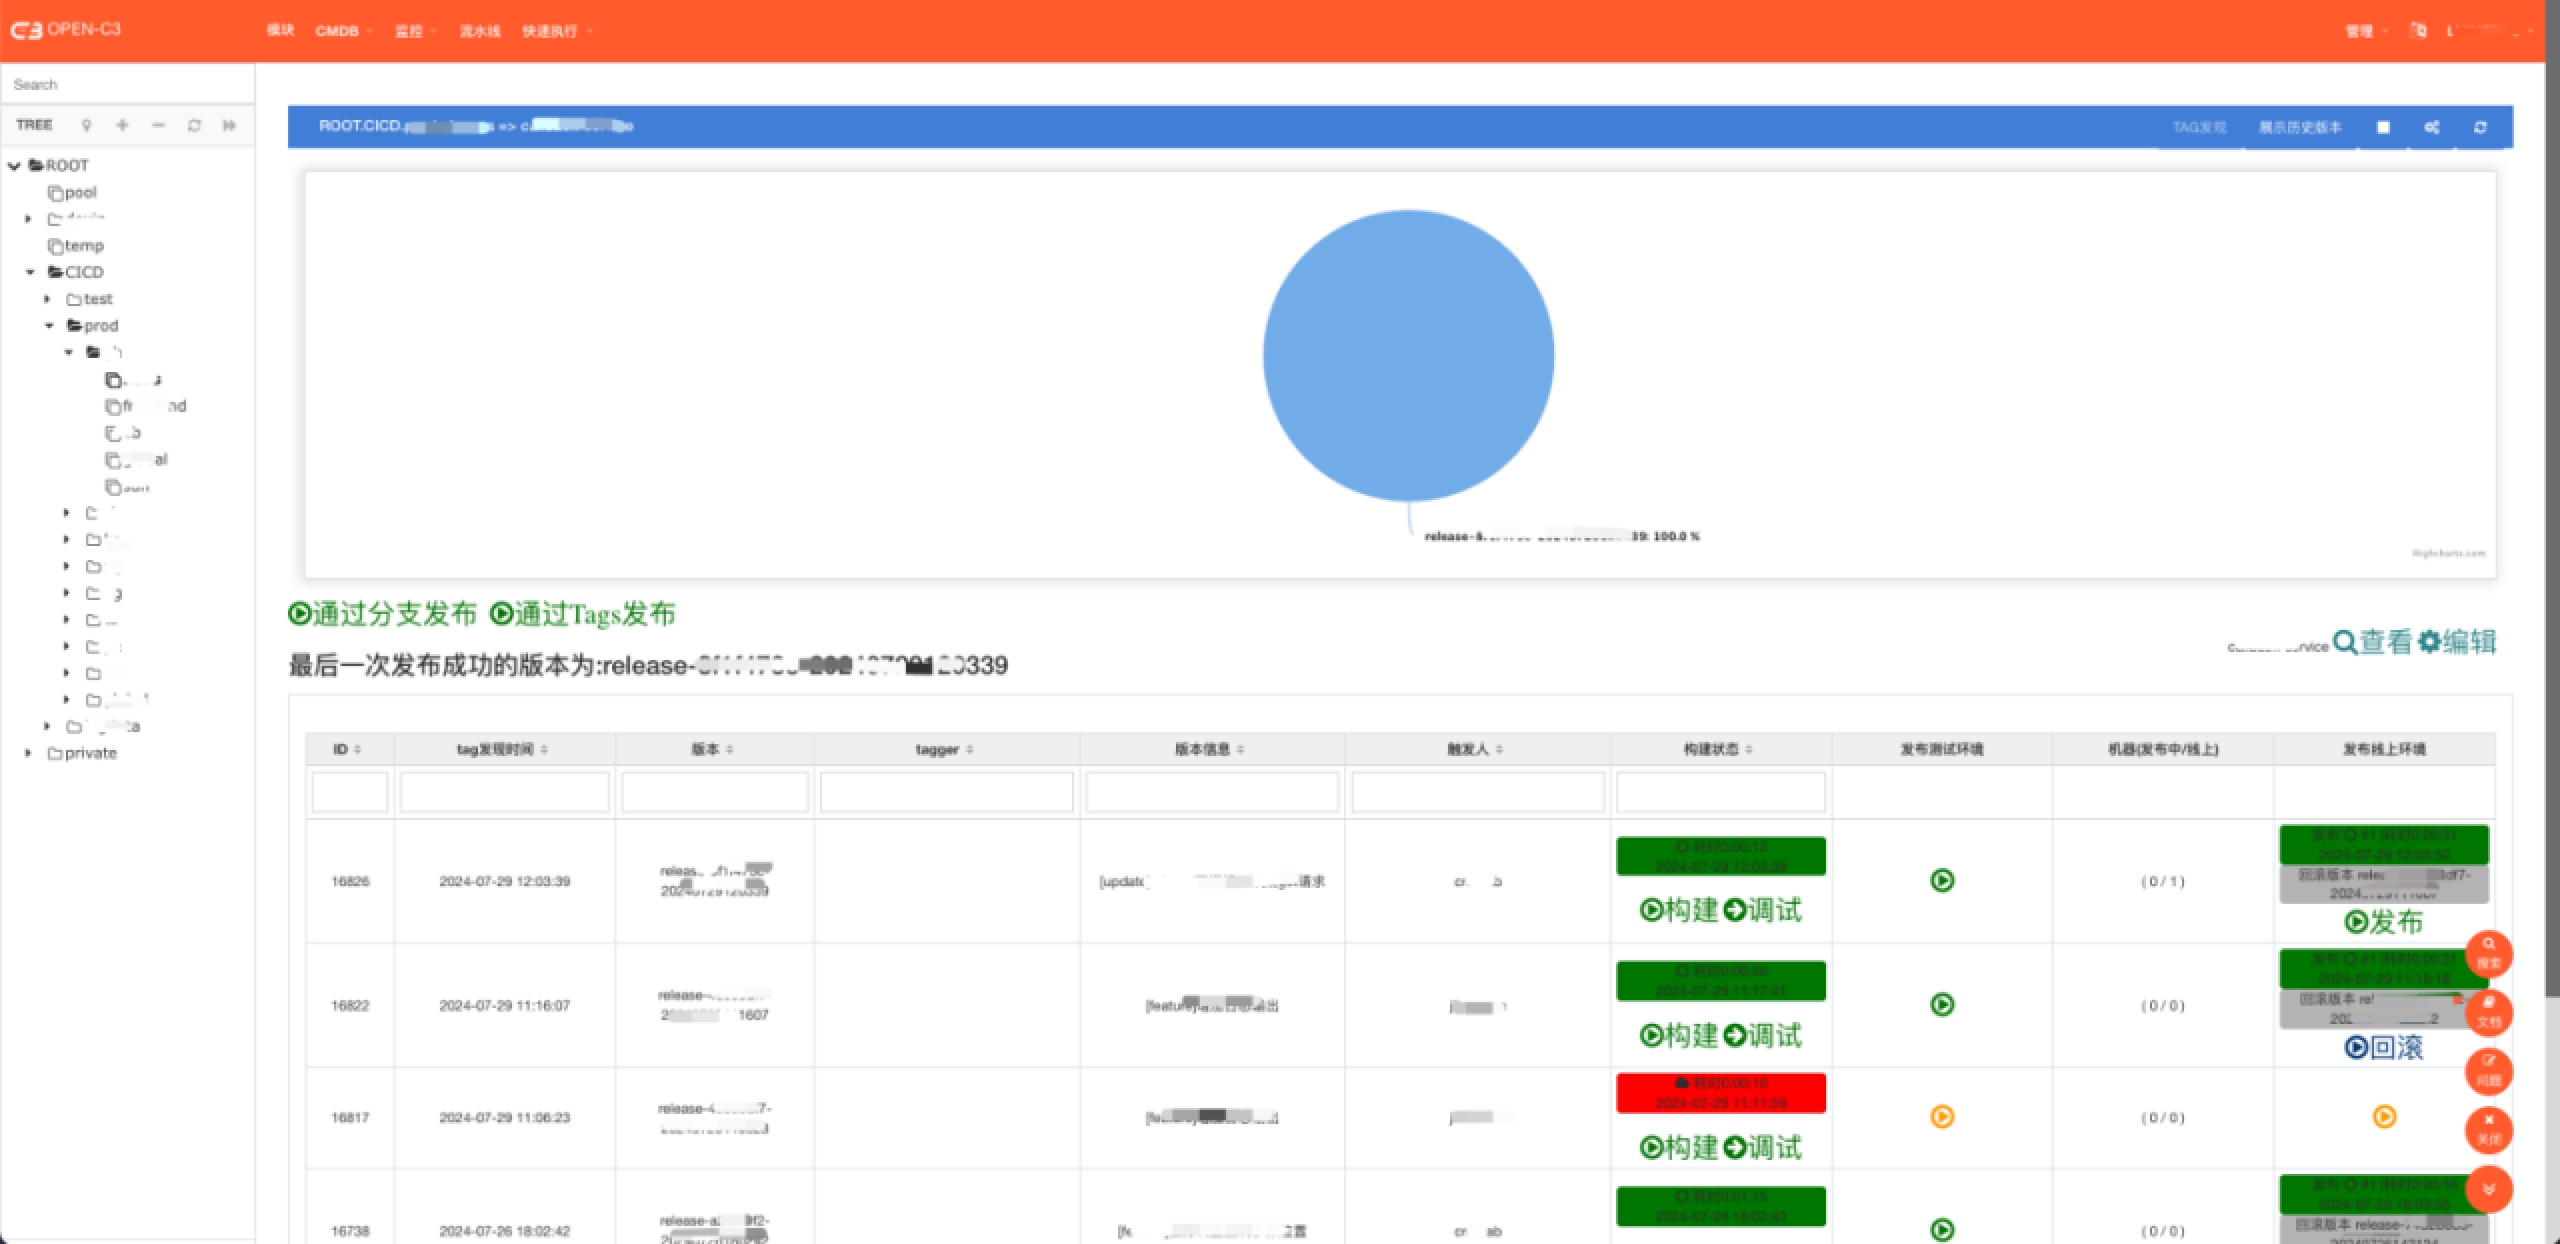This screenshot has width=2560, height=1244.
Task: Click the plus icon in TREE toolbar
Action: 122,125
